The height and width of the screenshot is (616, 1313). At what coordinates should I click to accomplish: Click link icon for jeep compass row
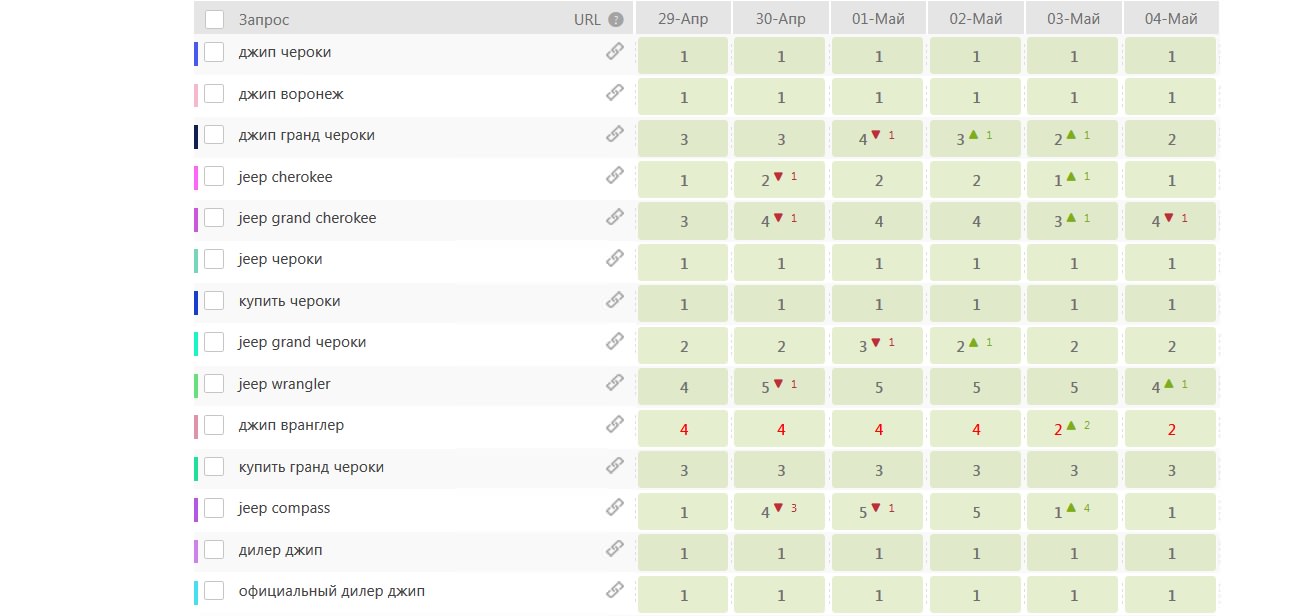615,506
